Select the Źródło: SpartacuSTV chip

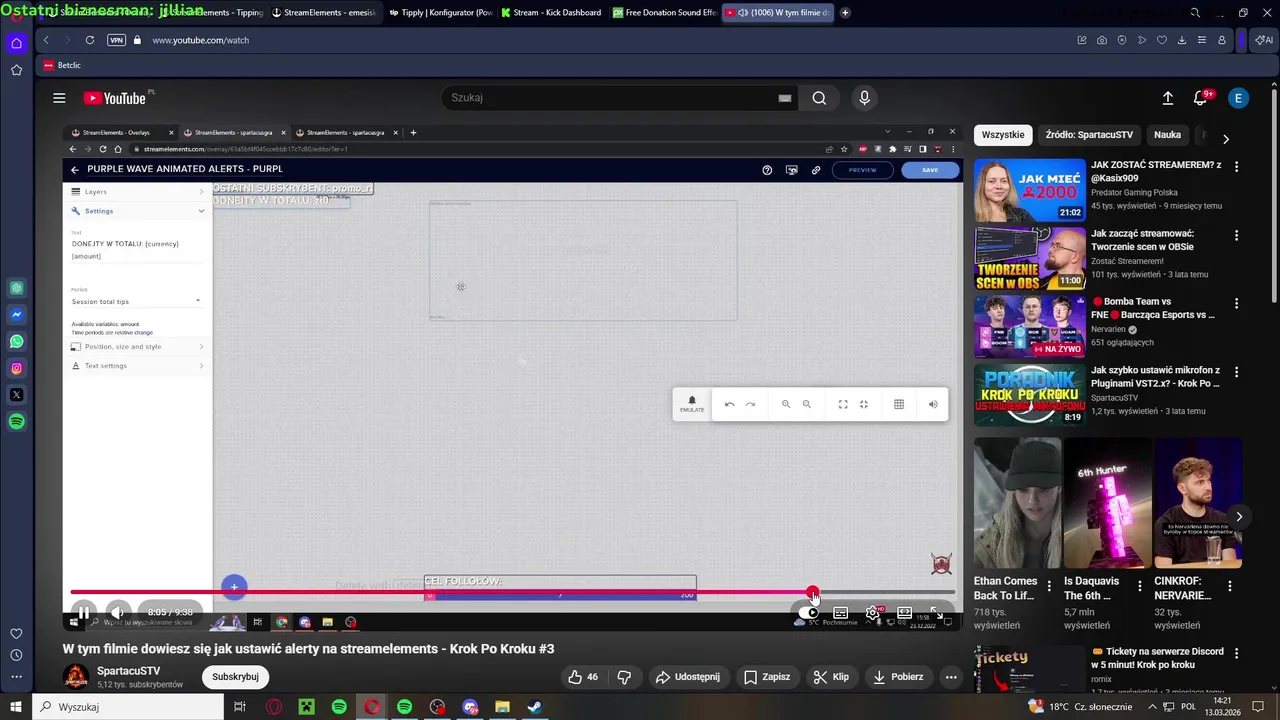1089,135
